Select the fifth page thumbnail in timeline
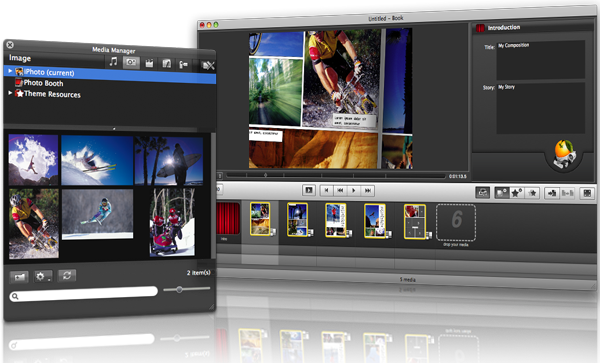This screenshot has height=363, width=600. click(x=415, y=222)
